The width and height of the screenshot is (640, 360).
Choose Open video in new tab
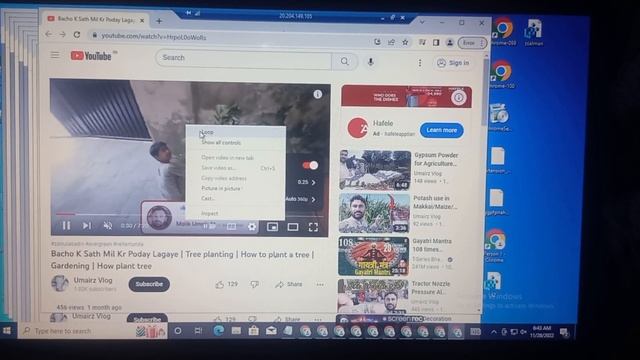click(236, 158)
